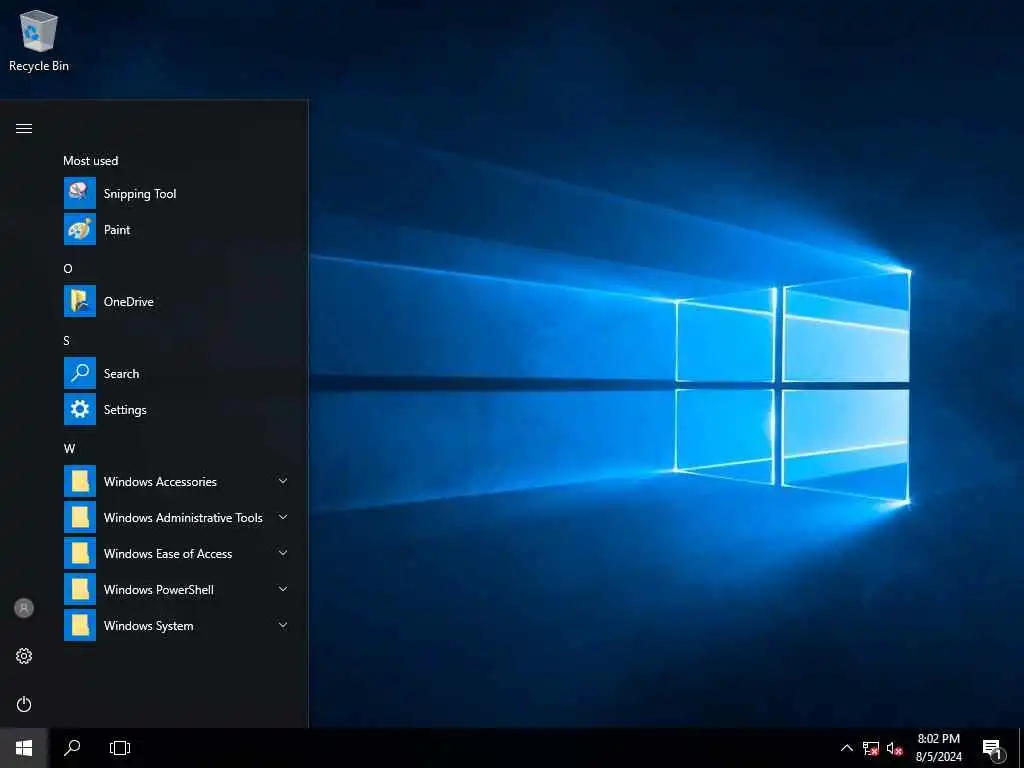Expand Windows System chevron
1024x768 pixels.
pyautogui.click(x=283, y=625)
